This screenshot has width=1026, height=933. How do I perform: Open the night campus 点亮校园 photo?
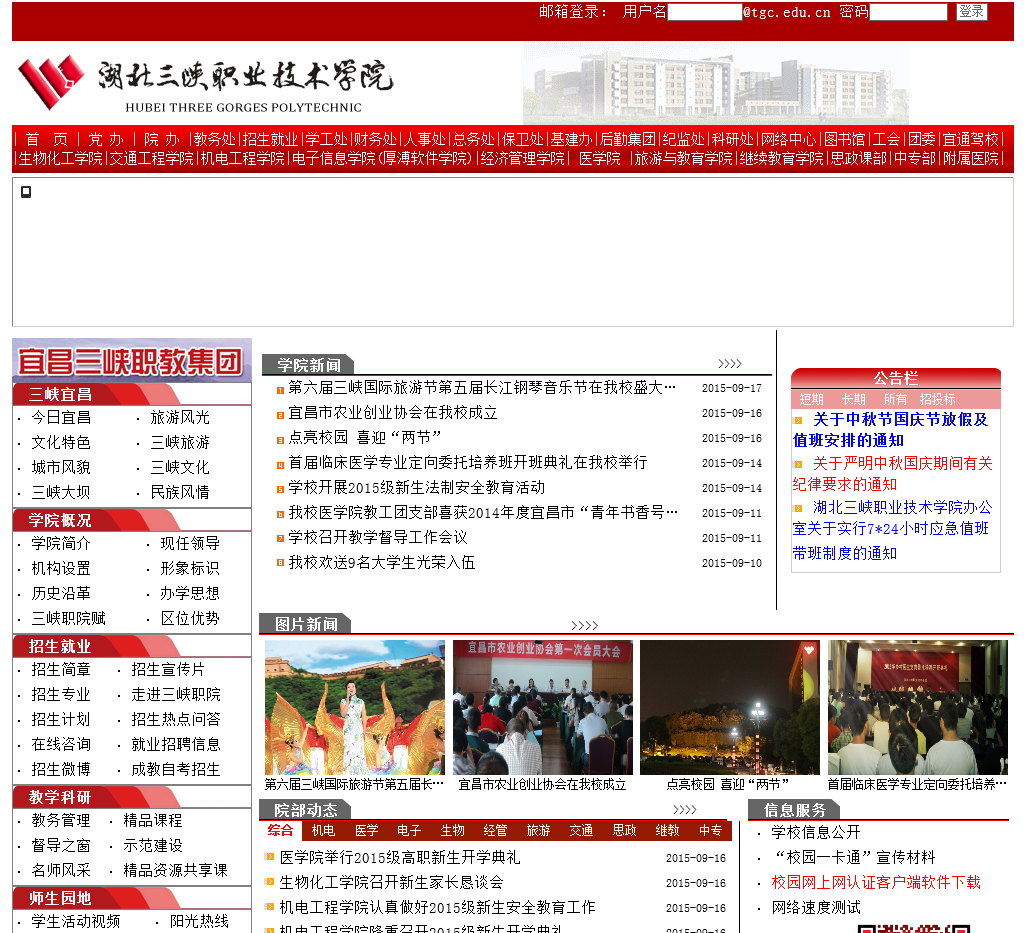coord(730,707)
